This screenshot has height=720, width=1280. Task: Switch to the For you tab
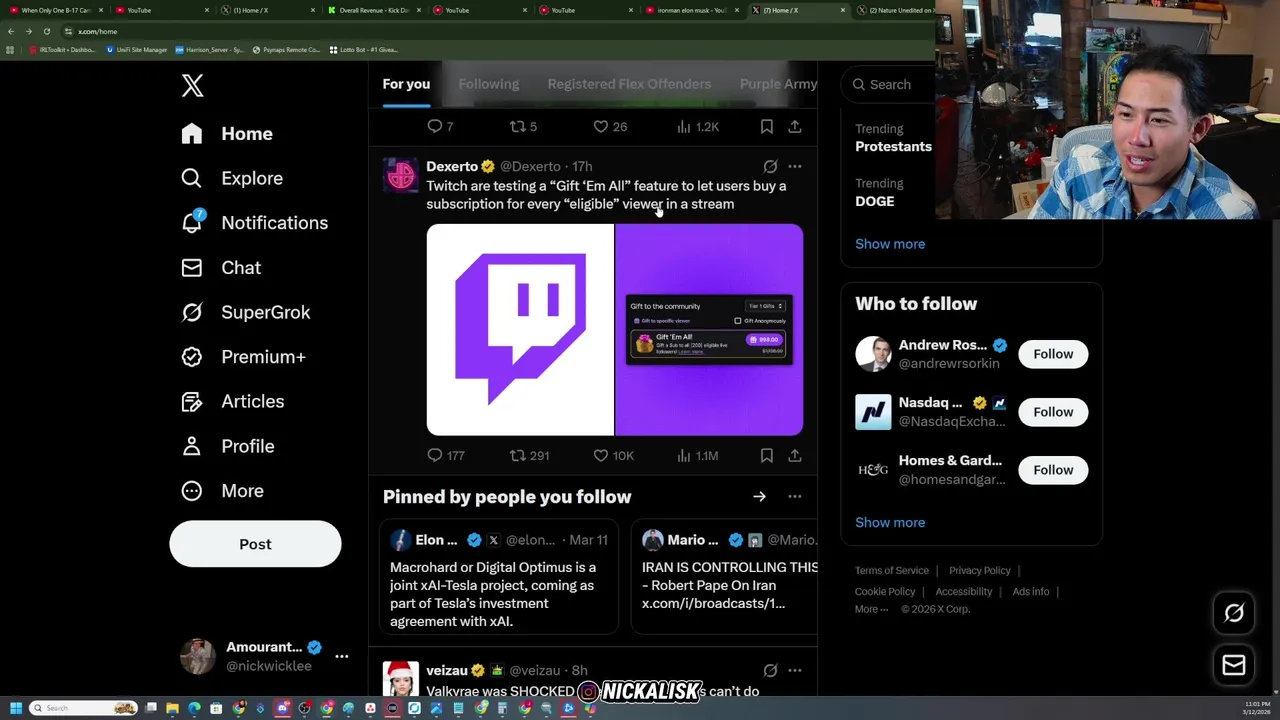click(x=406, y=84)
